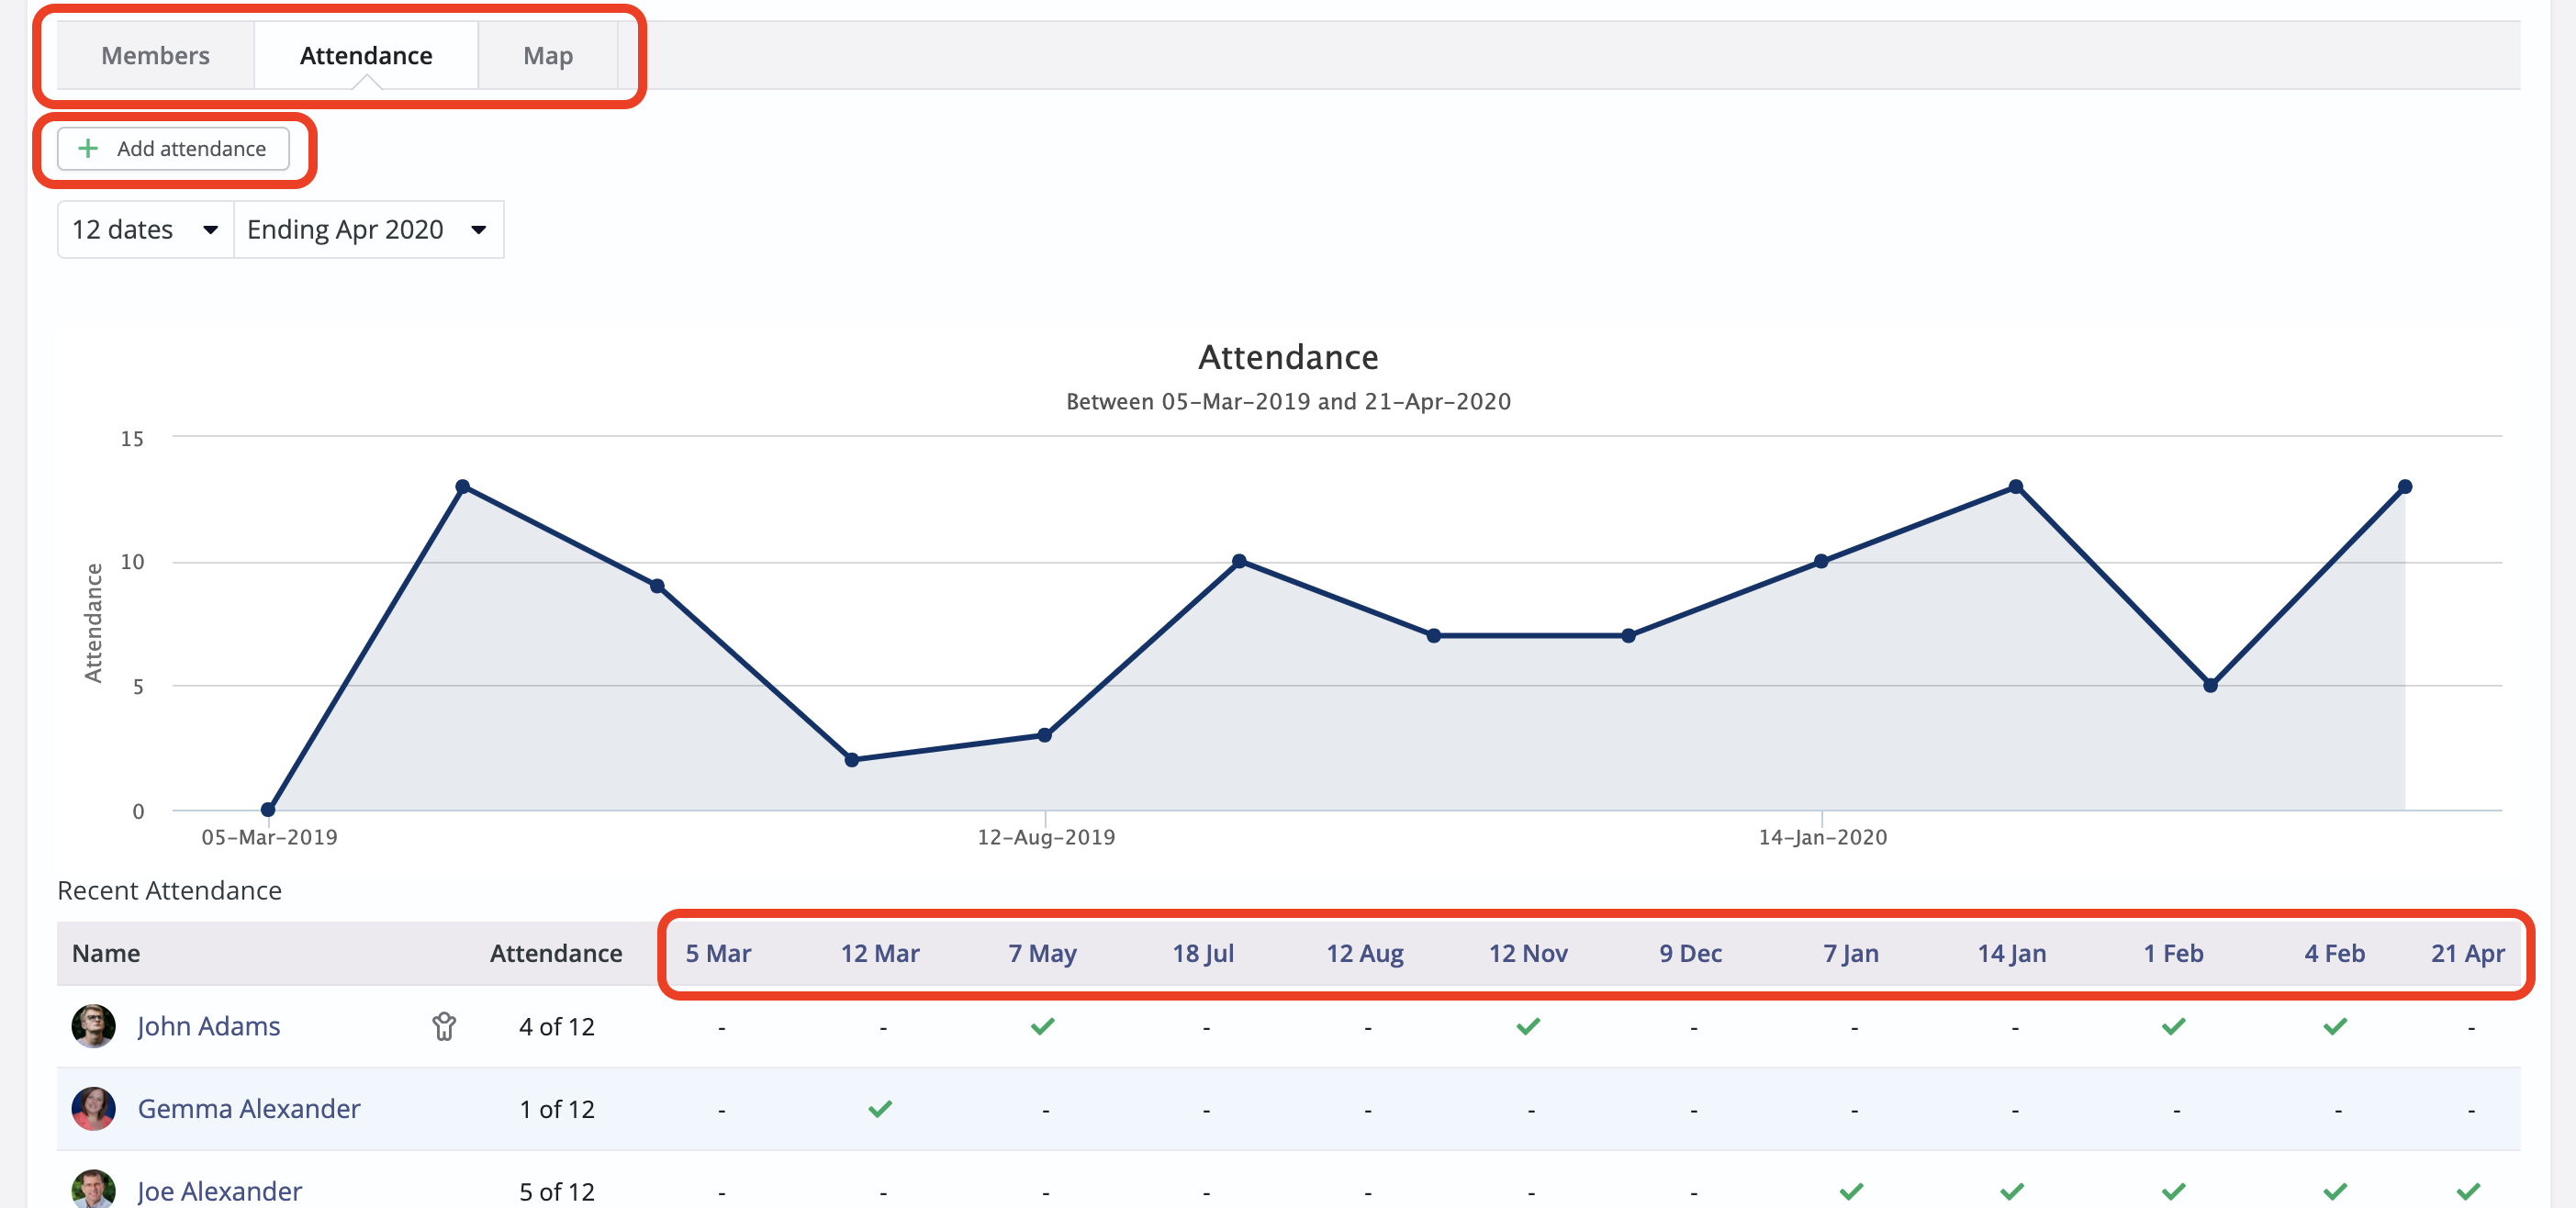Click Gemma Alexander's avatar picture
This screenshot has height=1208, width=2576.
click(93, 1108)
